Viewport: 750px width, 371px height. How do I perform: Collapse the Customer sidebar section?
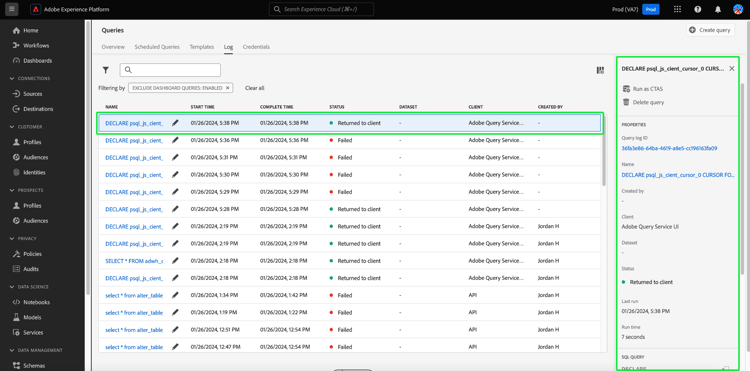click(x=12, y=127)
